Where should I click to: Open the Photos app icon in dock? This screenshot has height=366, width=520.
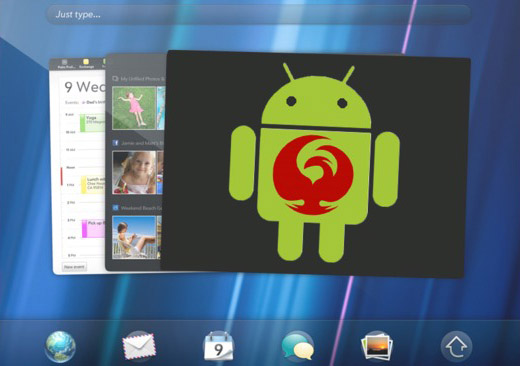click(377, 347)
